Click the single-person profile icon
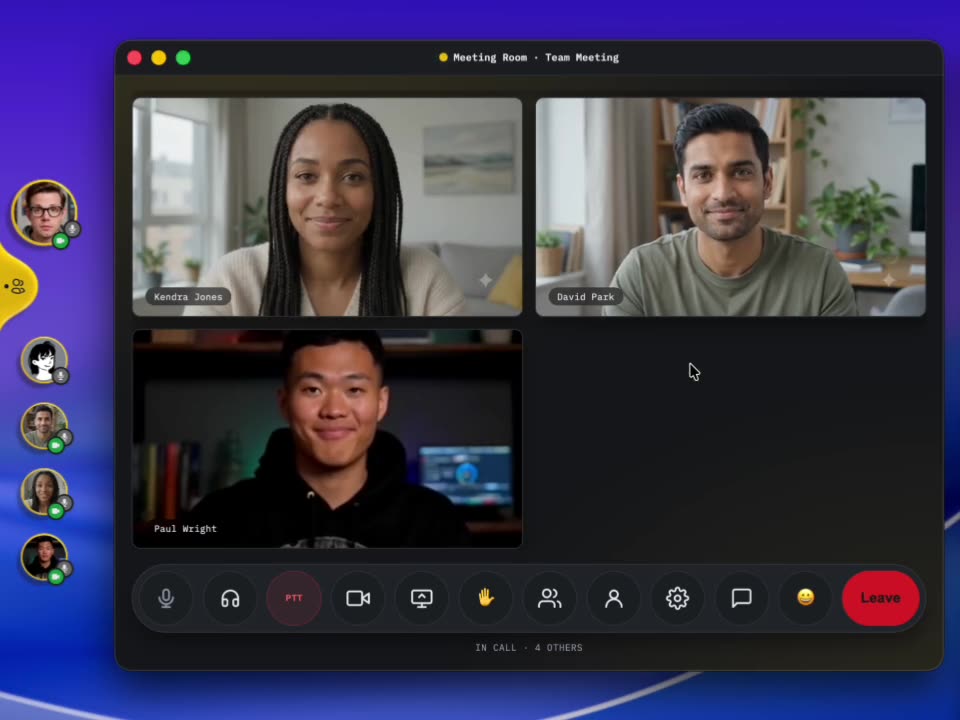The image size is (960, 720). tap(613, 598)
